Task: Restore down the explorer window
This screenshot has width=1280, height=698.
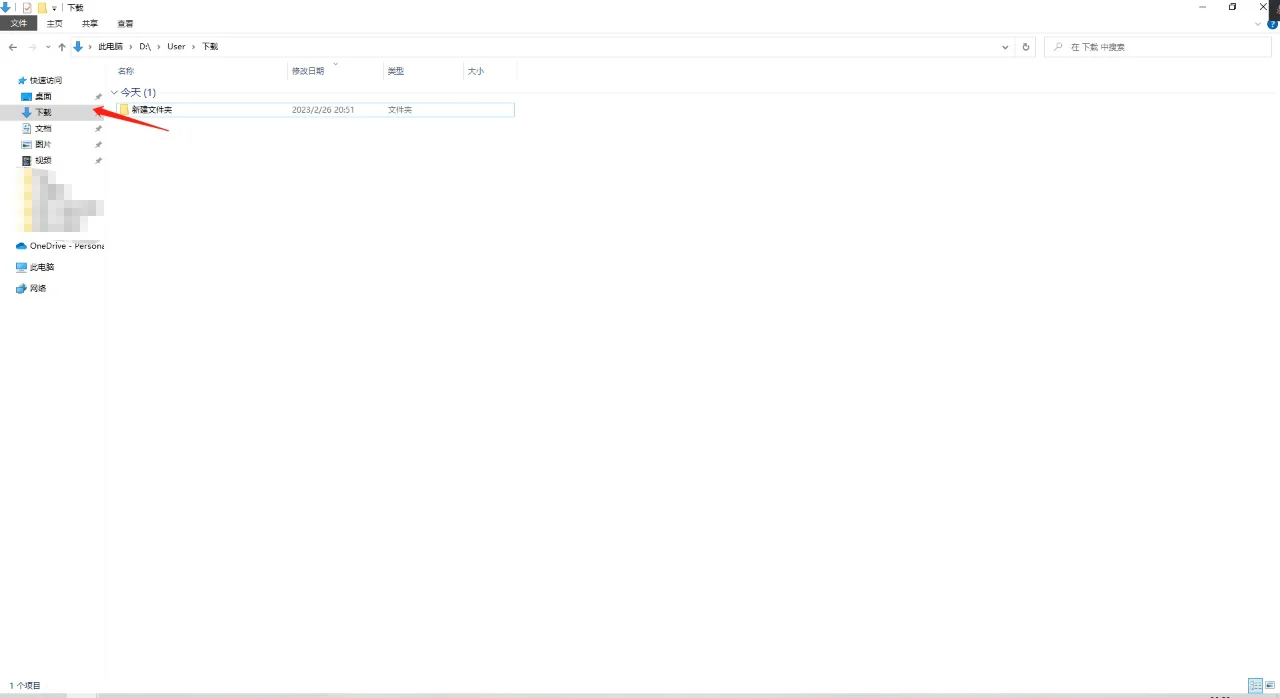Action: (x=1233, y=7)
